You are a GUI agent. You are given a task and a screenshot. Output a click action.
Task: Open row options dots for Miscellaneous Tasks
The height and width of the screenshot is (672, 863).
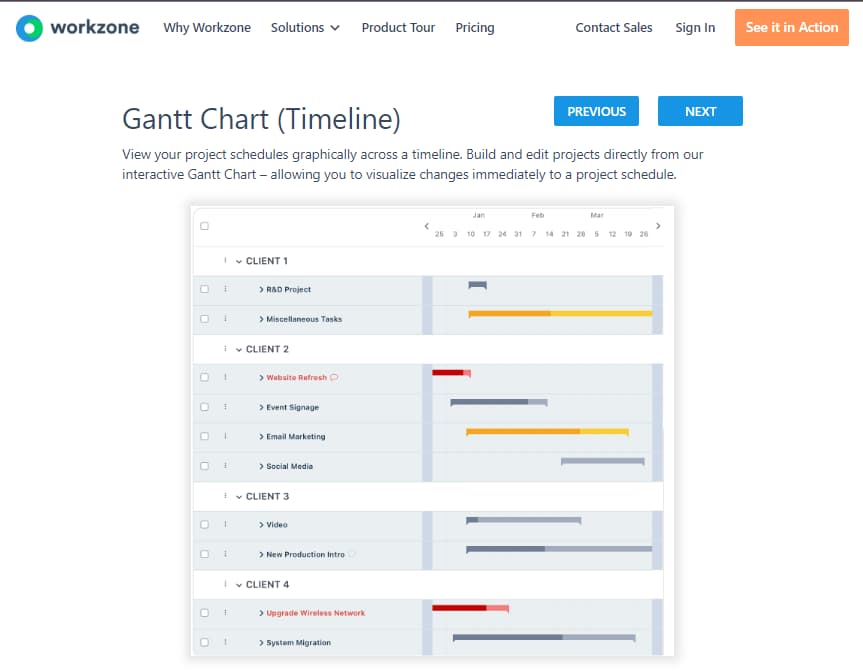tap(225, 319)
